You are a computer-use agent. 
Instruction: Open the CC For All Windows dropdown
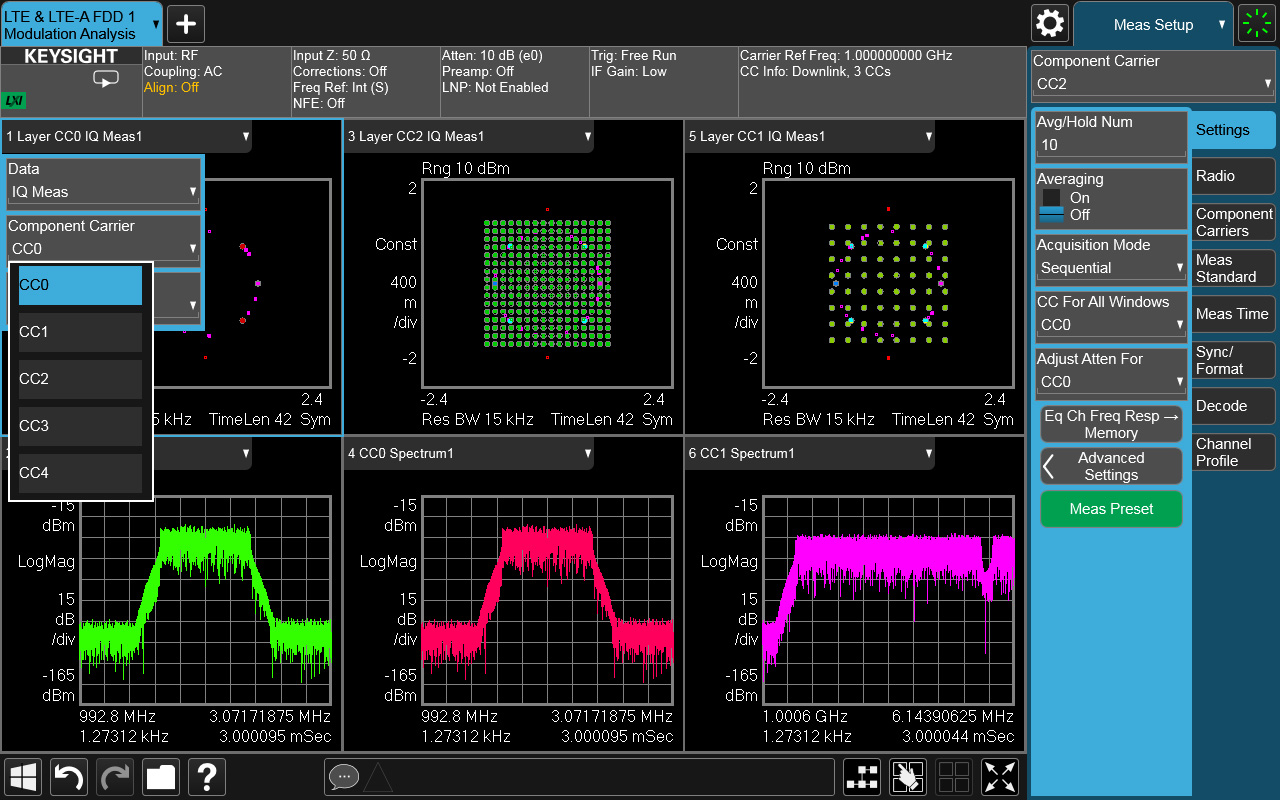[x=1111, y=325]
